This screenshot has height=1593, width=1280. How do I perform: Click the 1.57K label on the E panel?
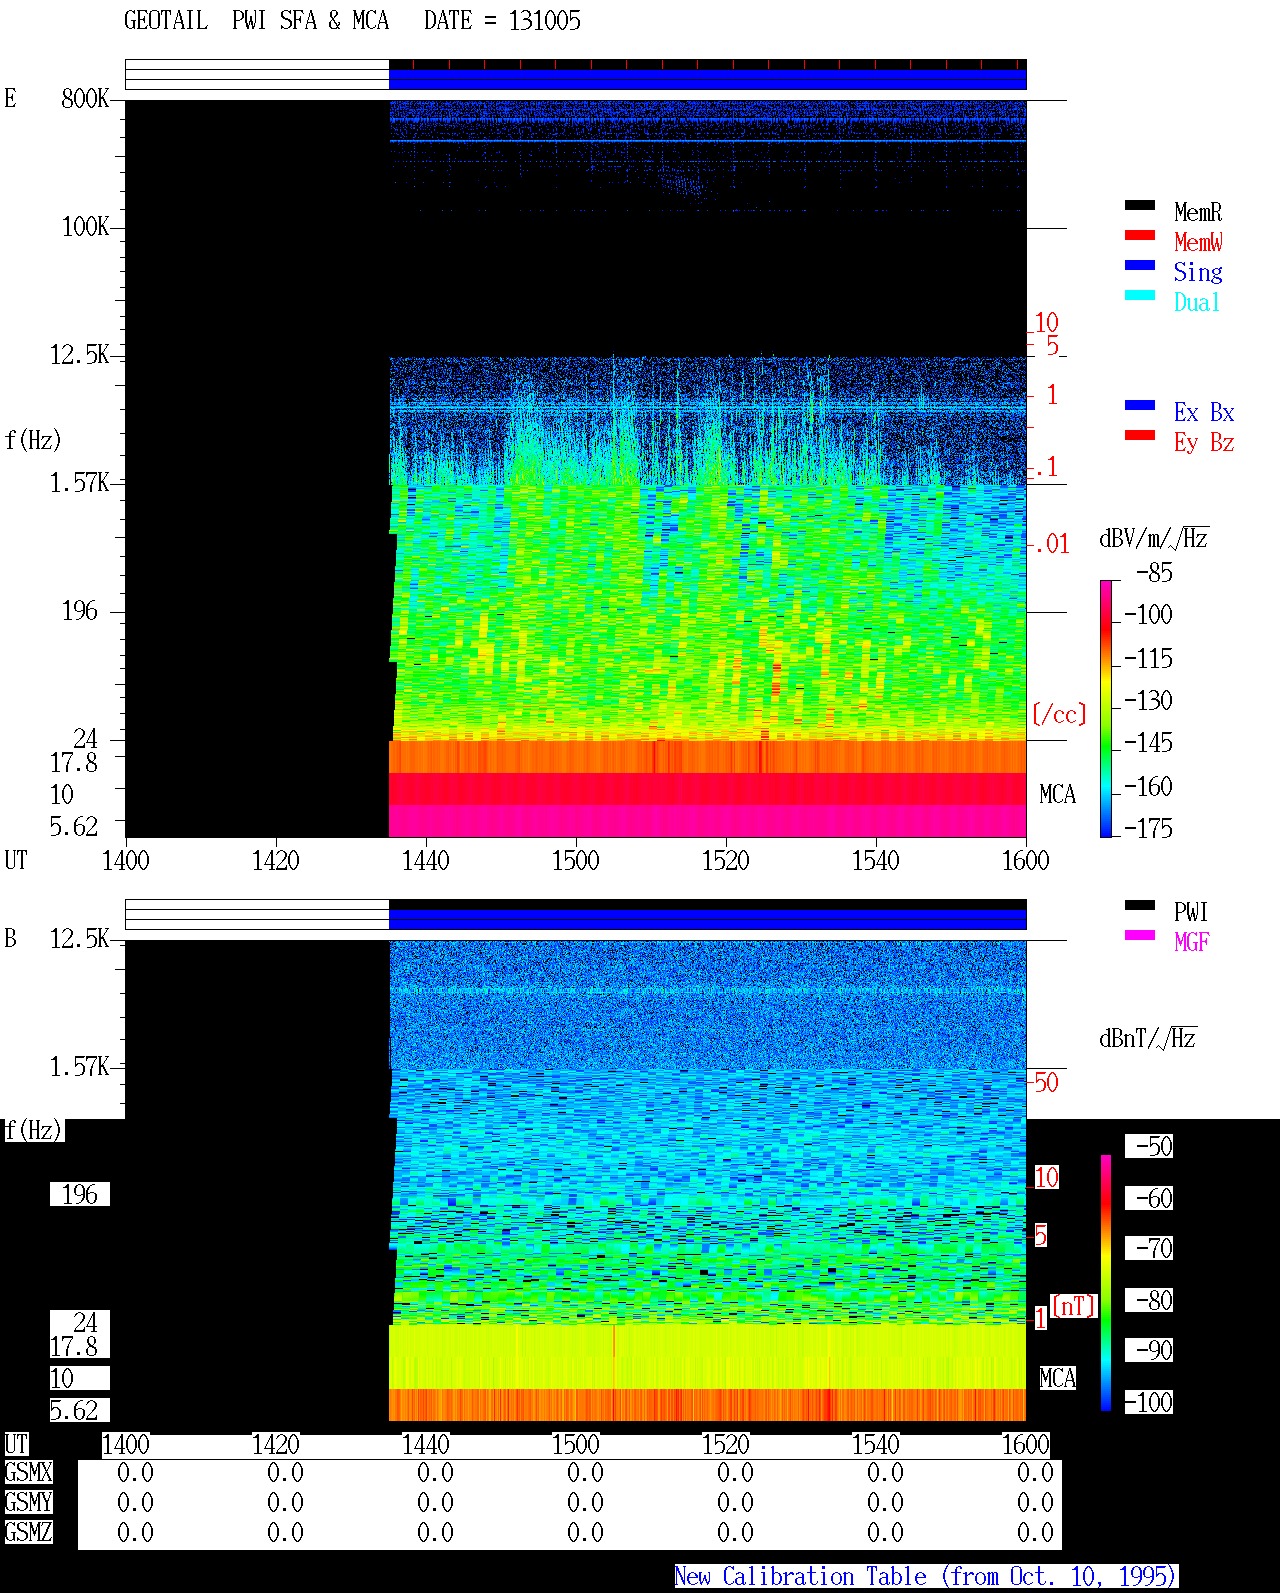[80, 482]
